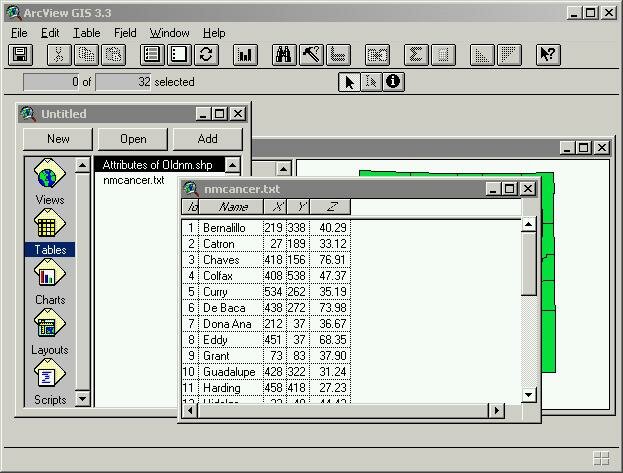The image size is (623, 473).
Task: Open the Window menu
Action: pos(169,33)
